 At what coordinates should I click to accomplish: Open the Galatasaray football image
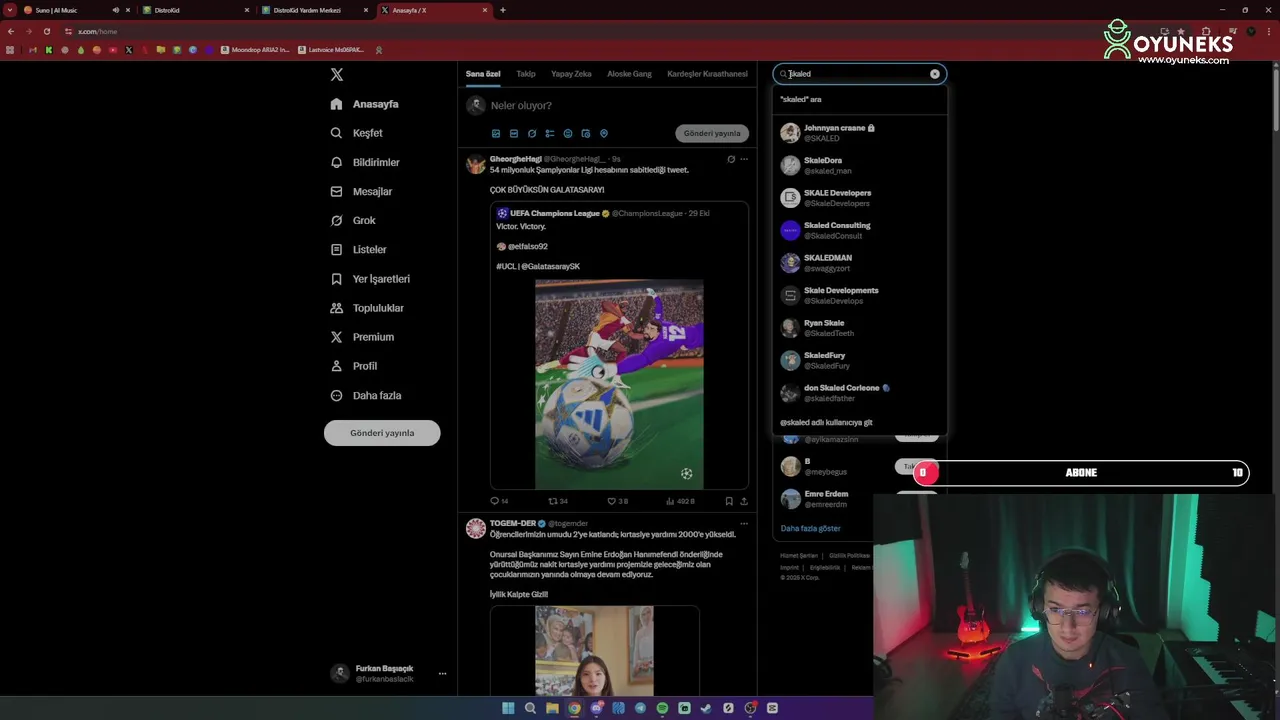tap(619, 384)
